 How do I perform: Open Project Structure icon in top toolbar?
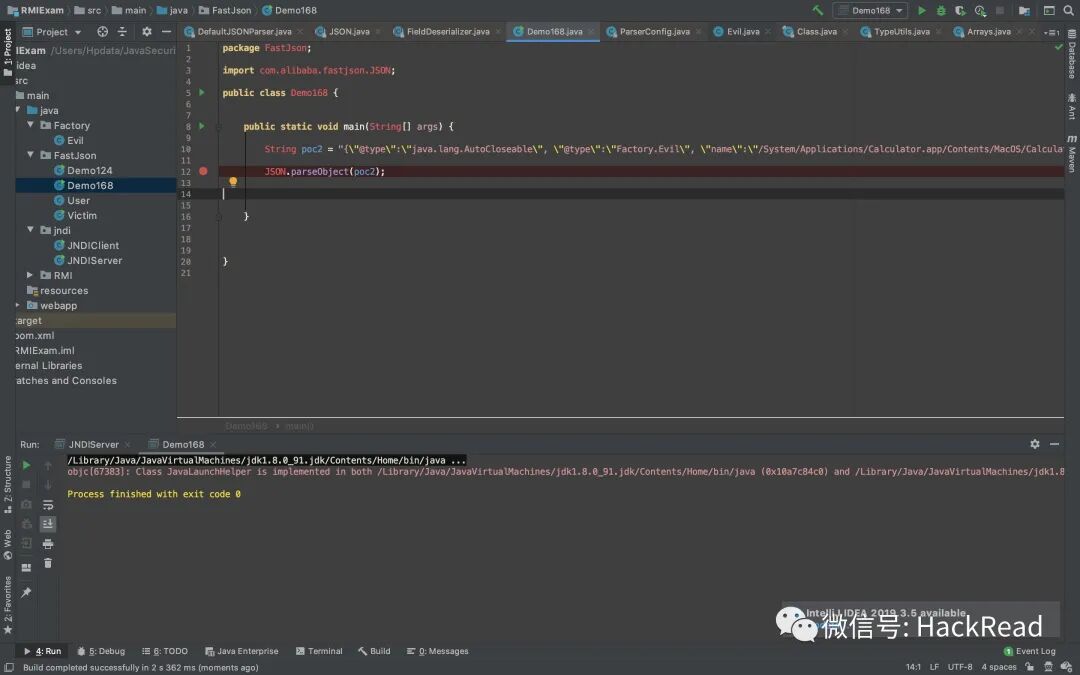(1024, 10)
